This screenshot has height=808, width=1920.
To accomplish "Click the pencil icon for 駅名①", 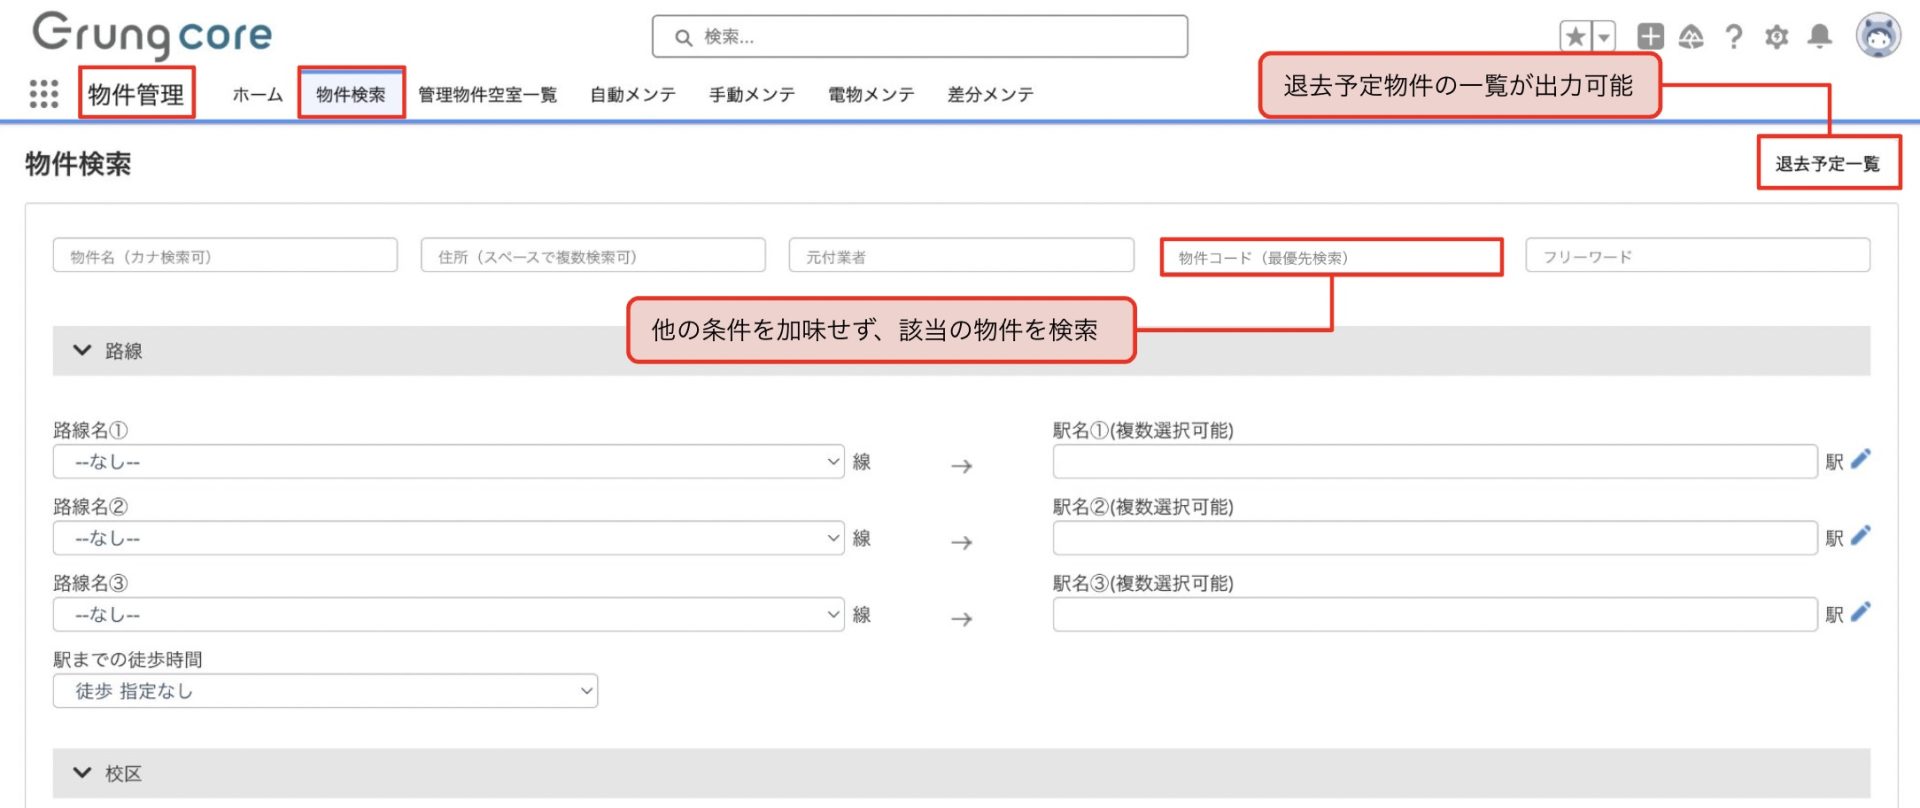I will [1860, 460].
